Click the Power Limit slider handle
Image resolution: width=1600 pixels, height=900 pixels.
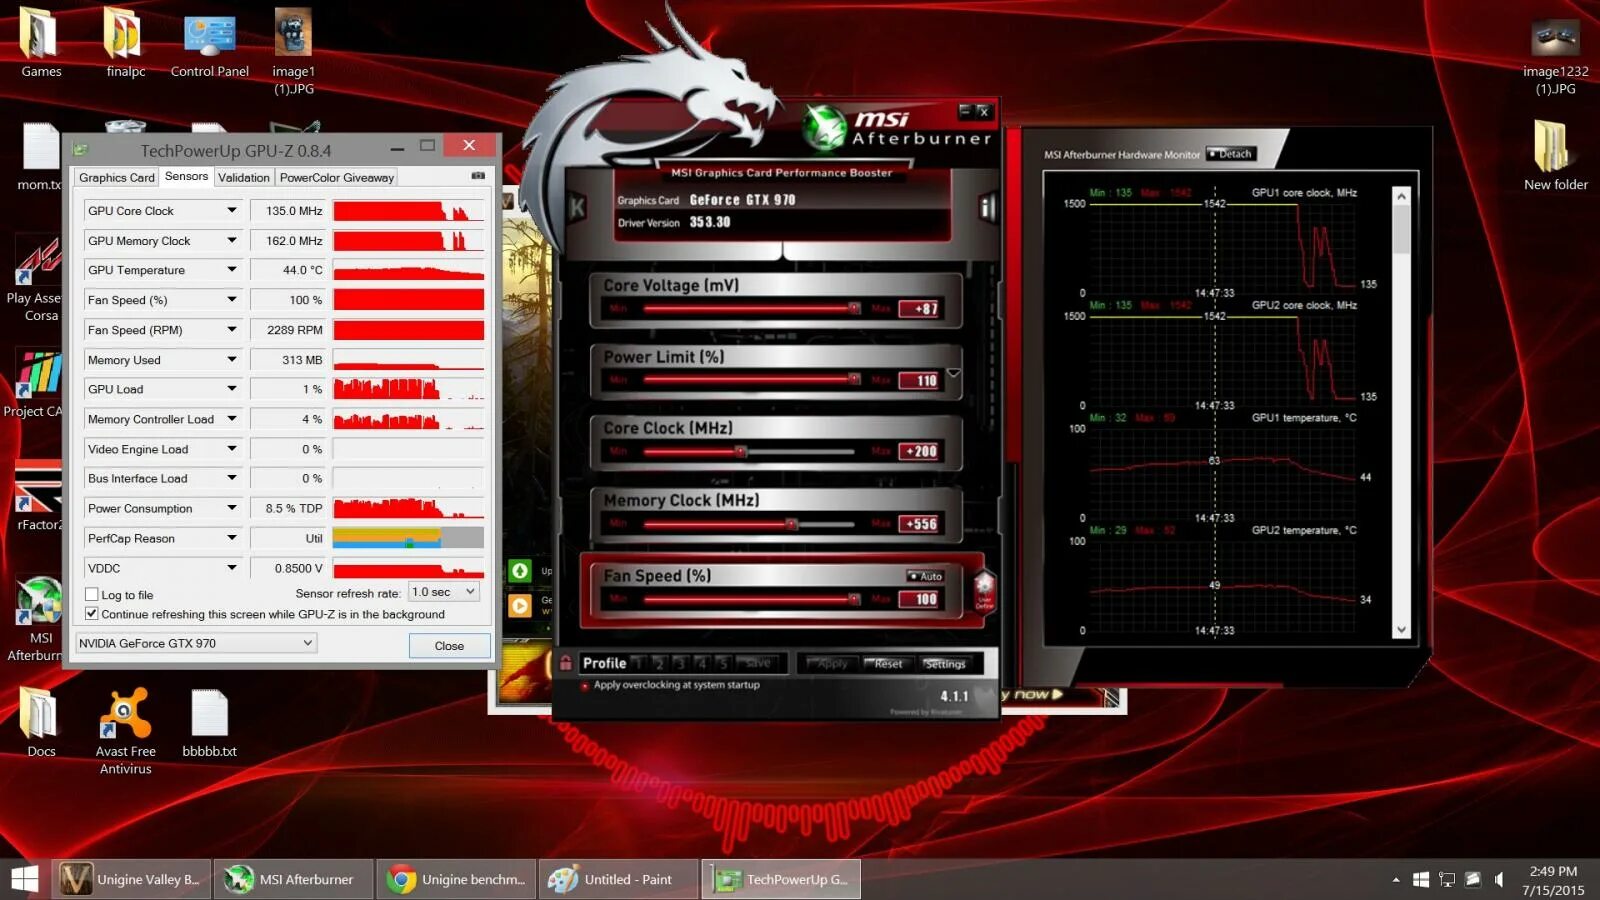coord(854,379)
